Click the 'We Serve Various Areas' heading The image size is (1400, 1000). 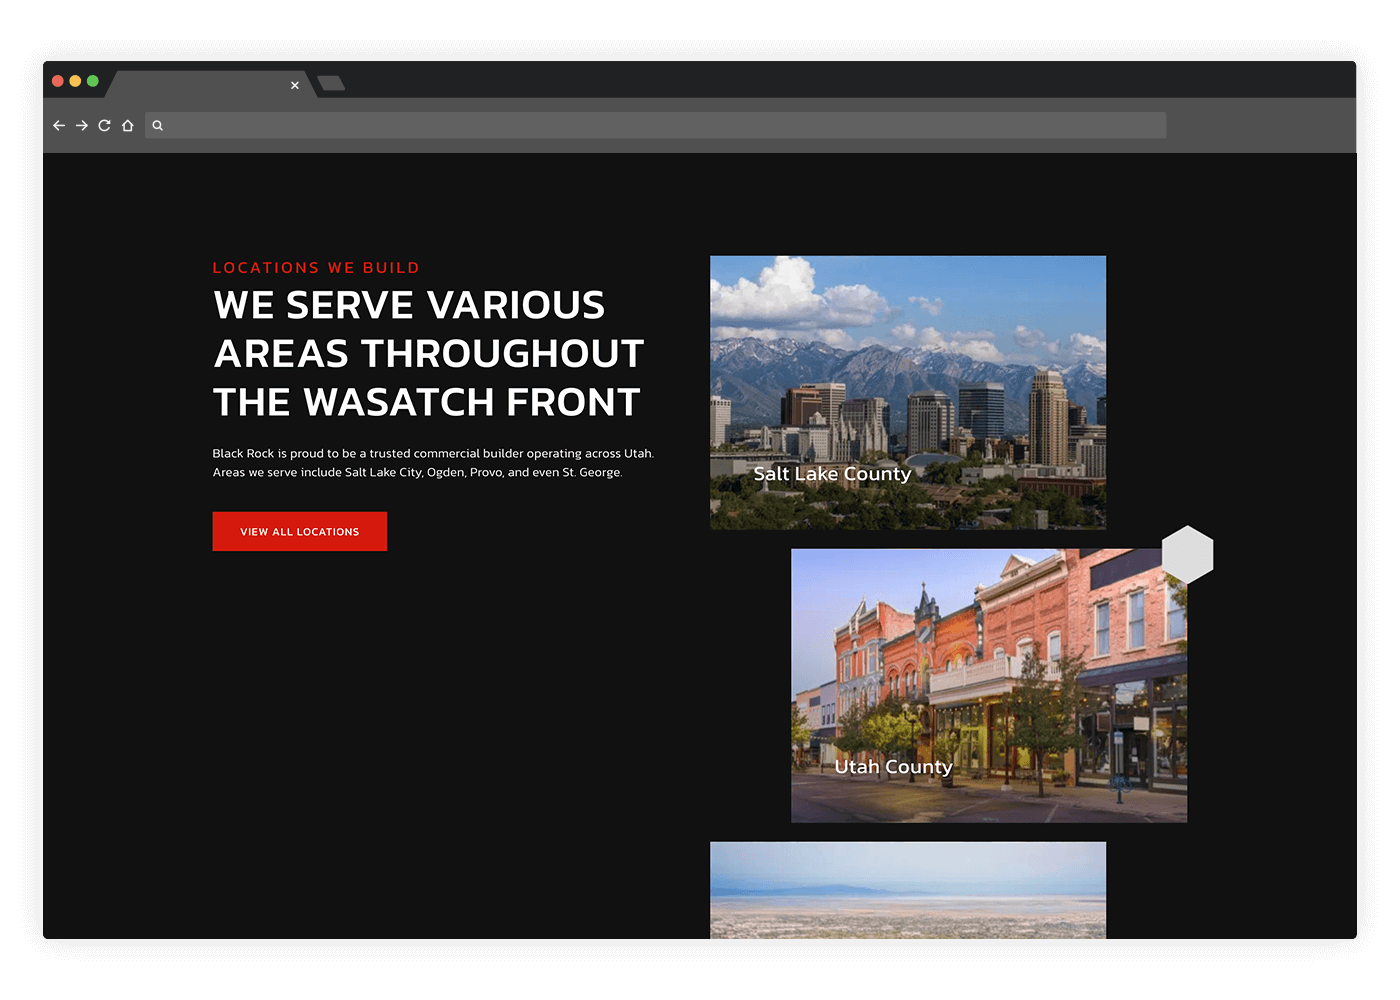pos(428,354)
